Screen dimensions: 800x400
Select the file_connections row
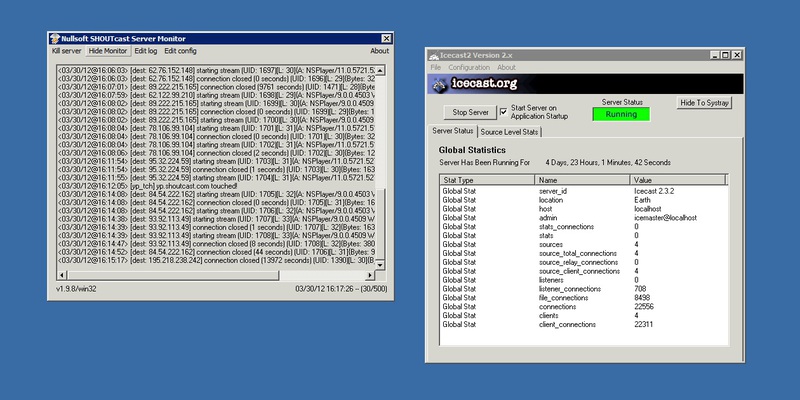click(583, 297)
